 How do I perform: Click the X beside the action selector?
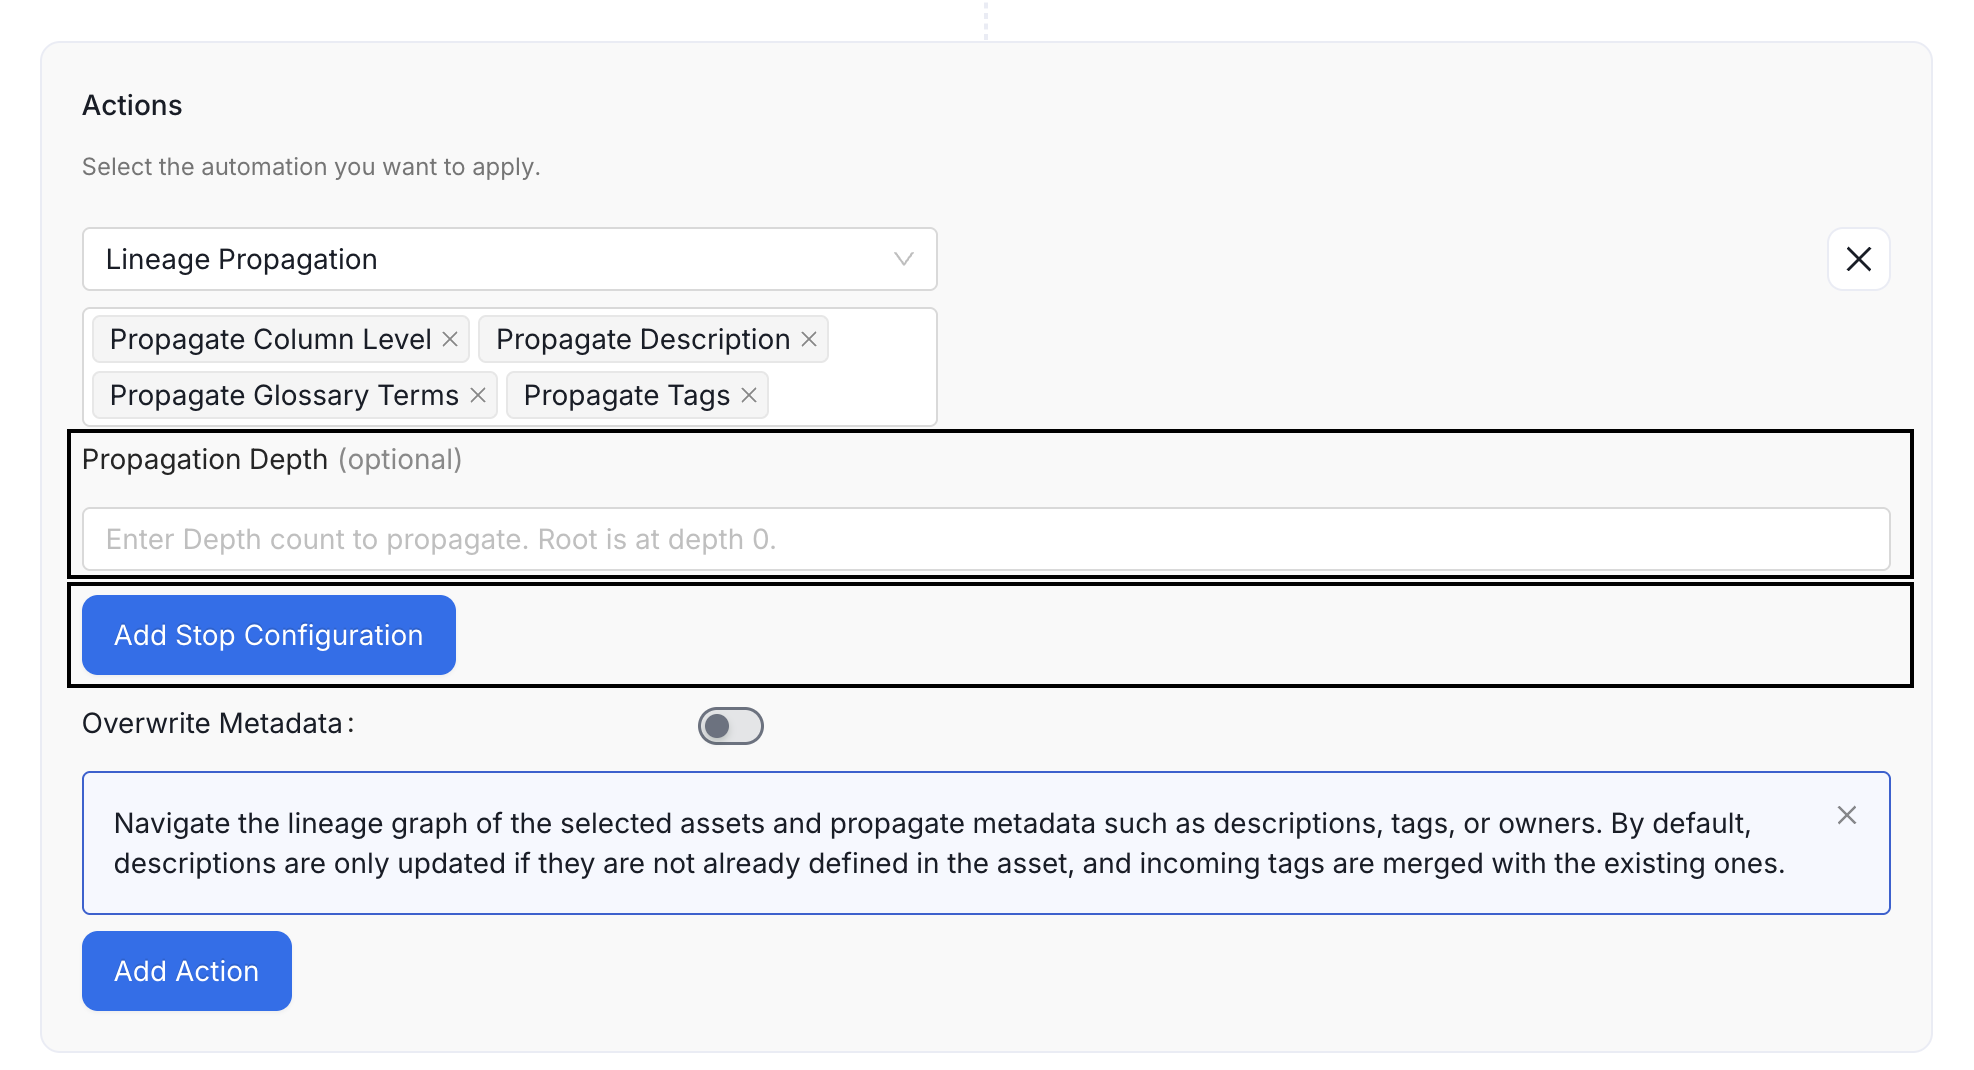1858,259
